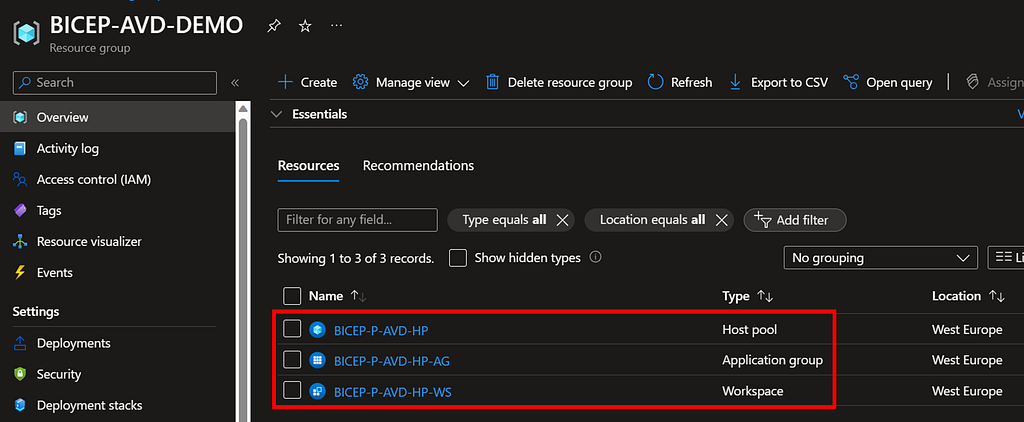The width and height of the screenshot is (1024, 422).
Task: Click the Activity log icon
Action: coord(20,148)
